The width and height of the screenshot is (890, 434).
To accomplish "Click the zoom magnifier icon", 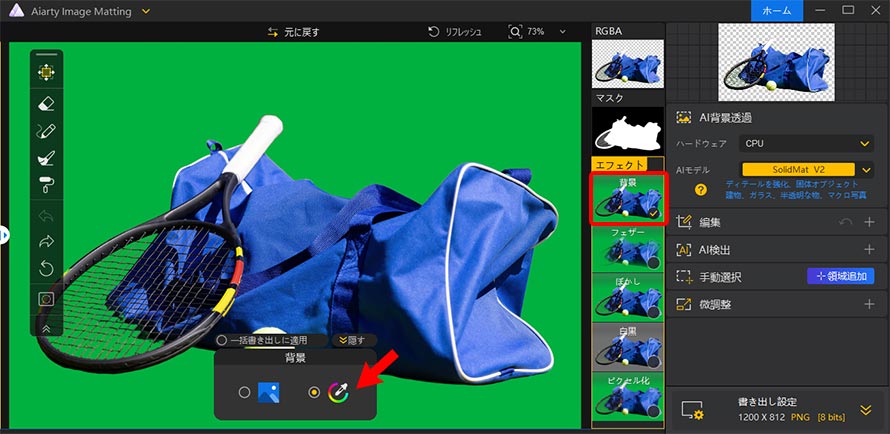I will tap(514, 32).
